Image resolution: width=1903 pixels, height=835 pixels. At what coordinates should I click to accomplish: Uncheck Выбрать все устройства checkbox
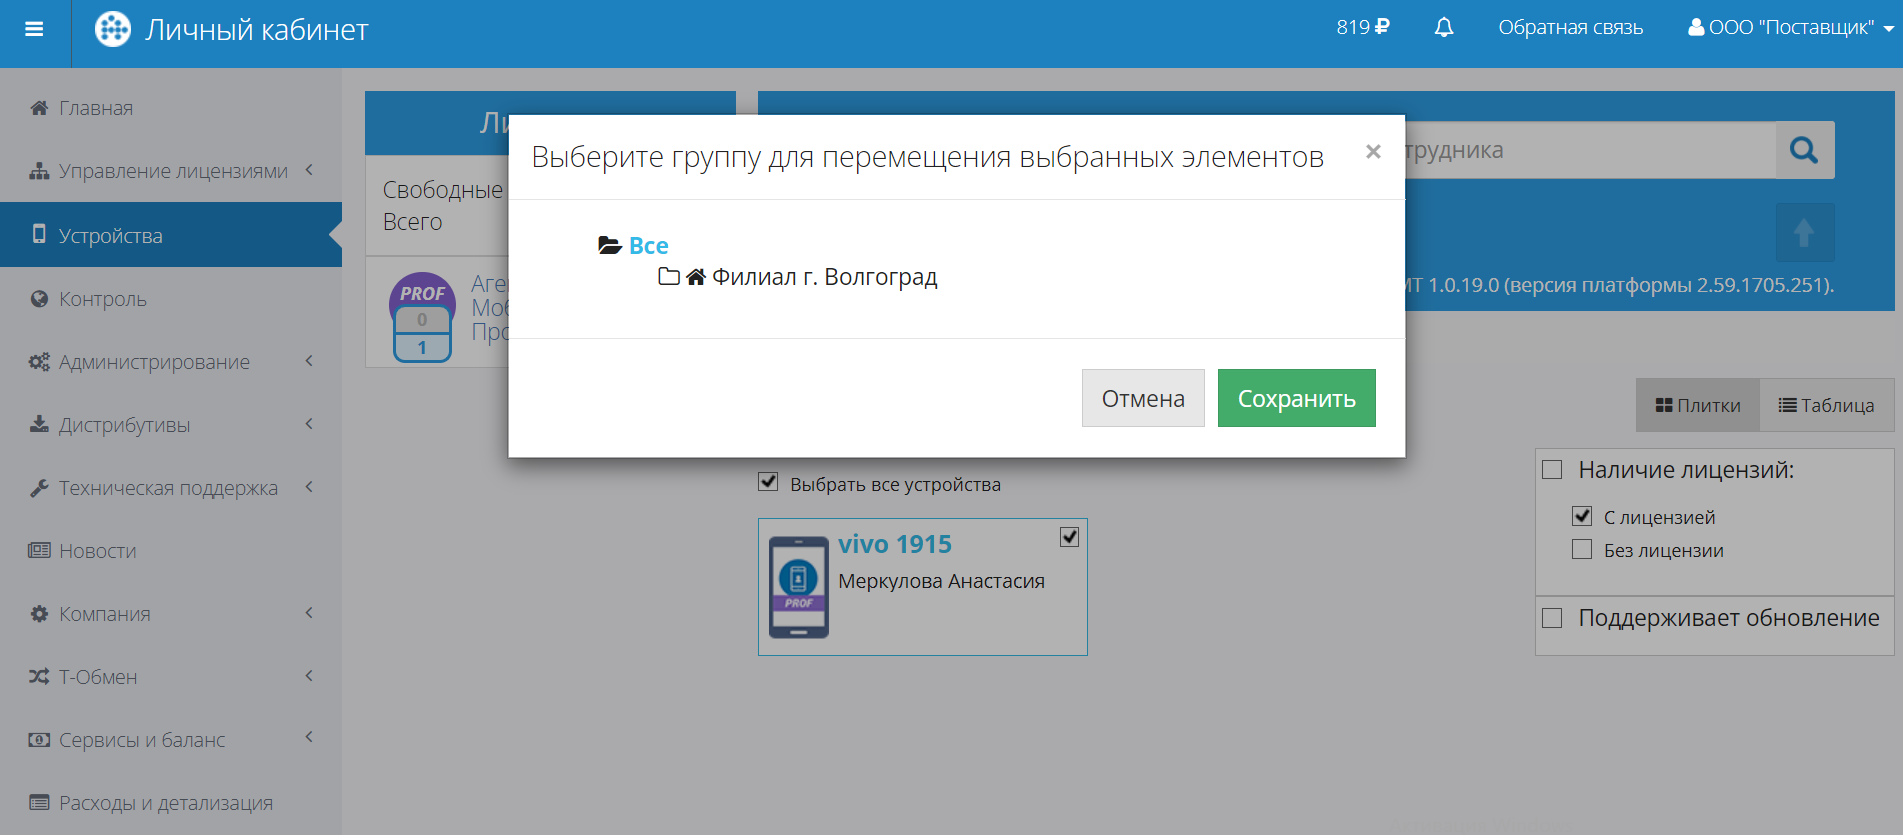click(768, 482)
